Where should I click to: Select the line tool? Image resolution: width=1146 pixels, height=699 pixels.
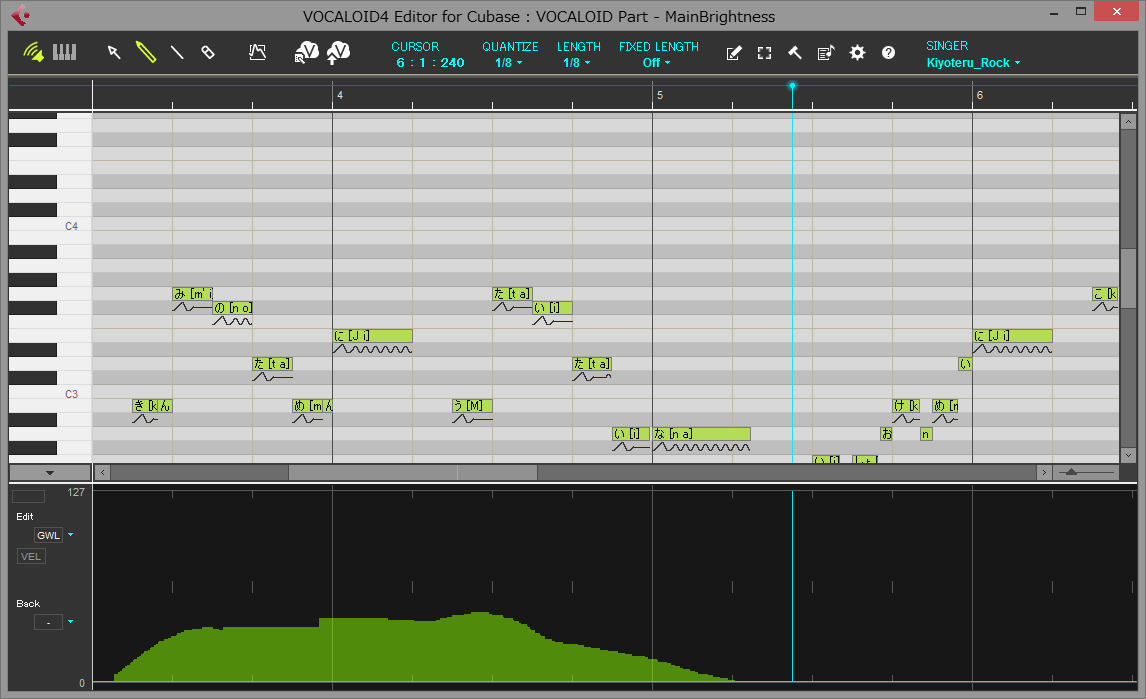click(177, 52)
